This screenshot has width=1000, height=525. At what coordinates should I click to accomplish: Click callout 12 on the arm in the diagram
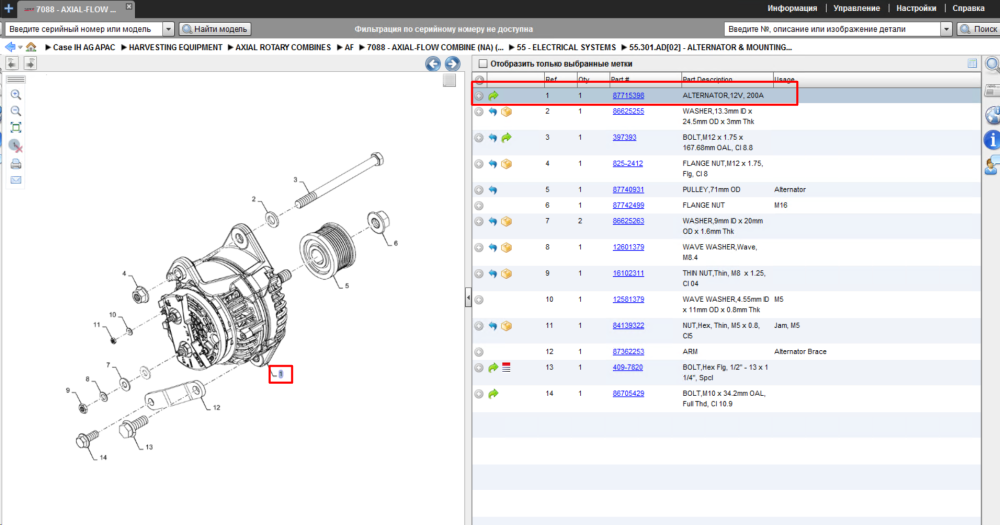coord(217,408)
